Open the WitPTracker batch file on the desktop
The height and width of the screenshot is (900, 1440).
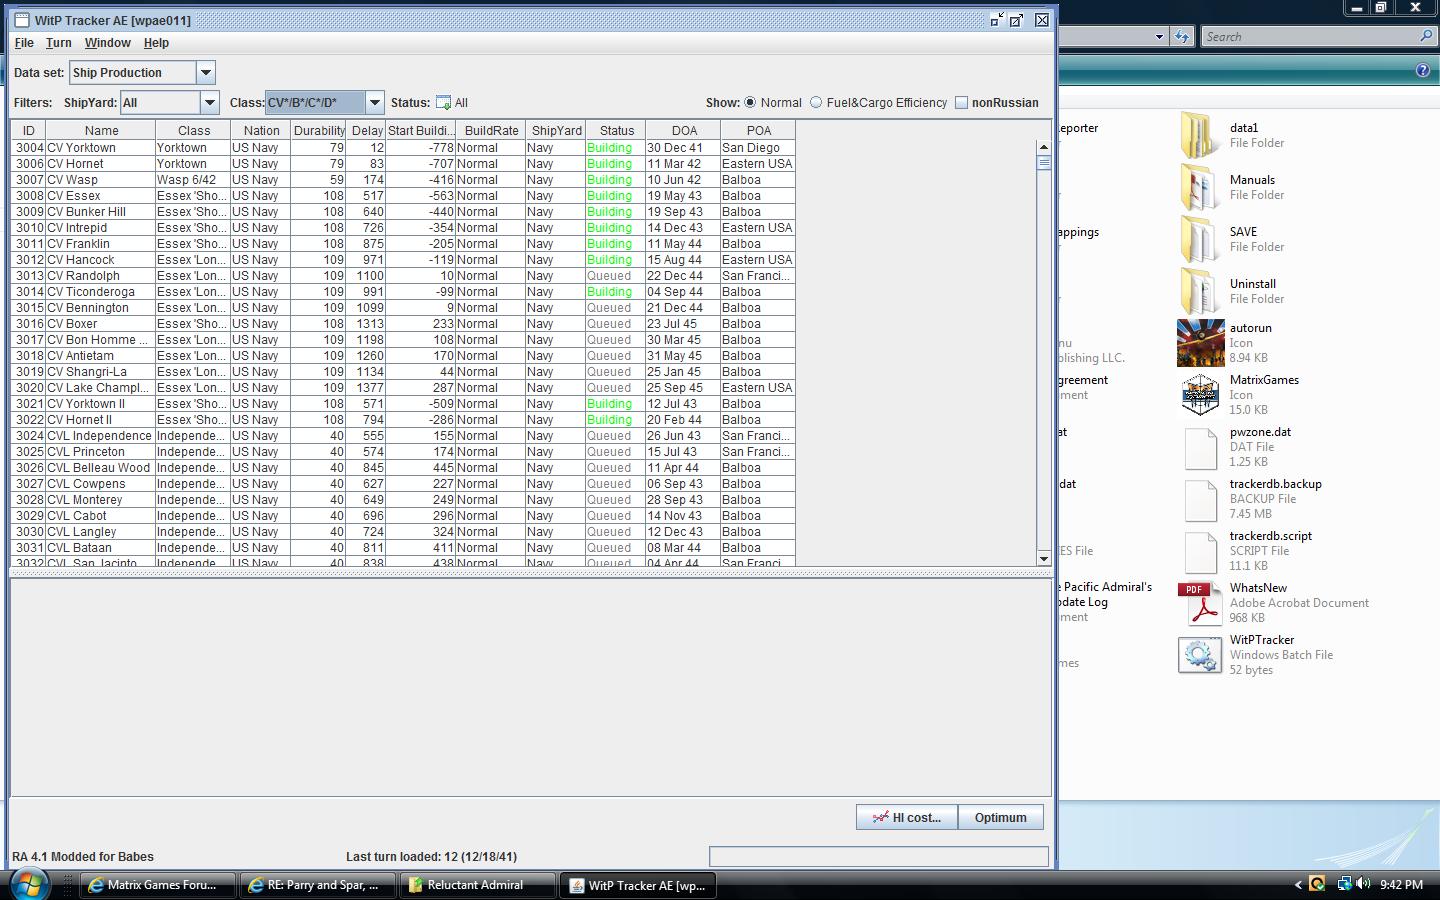click(1200, 655)
